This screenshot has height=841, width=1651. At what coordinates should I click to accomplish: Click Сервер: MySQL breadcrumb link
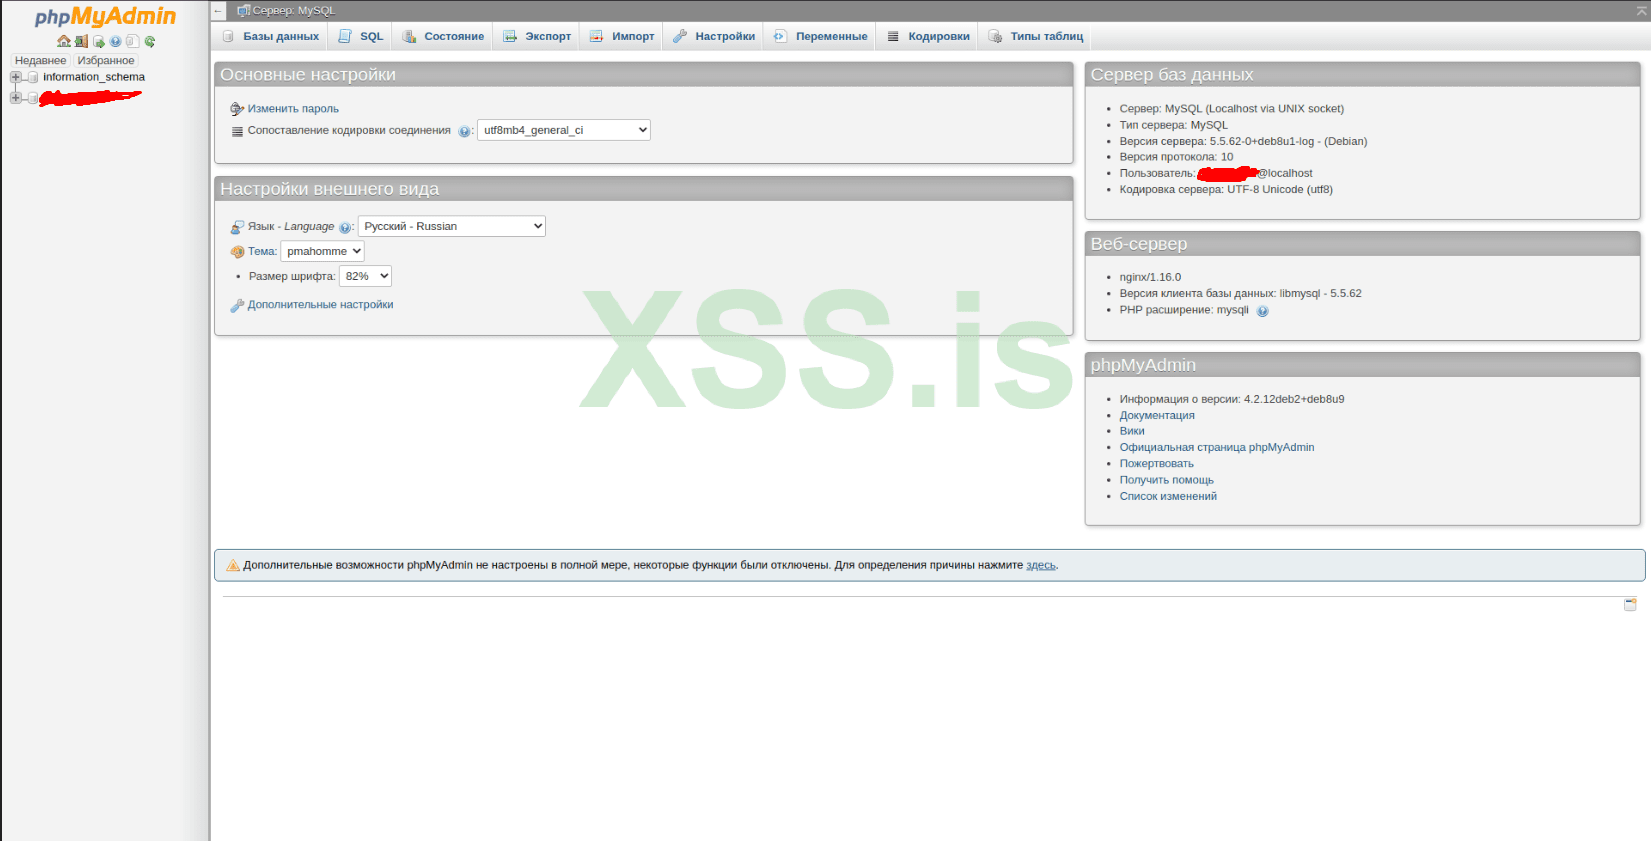point(294,11)
